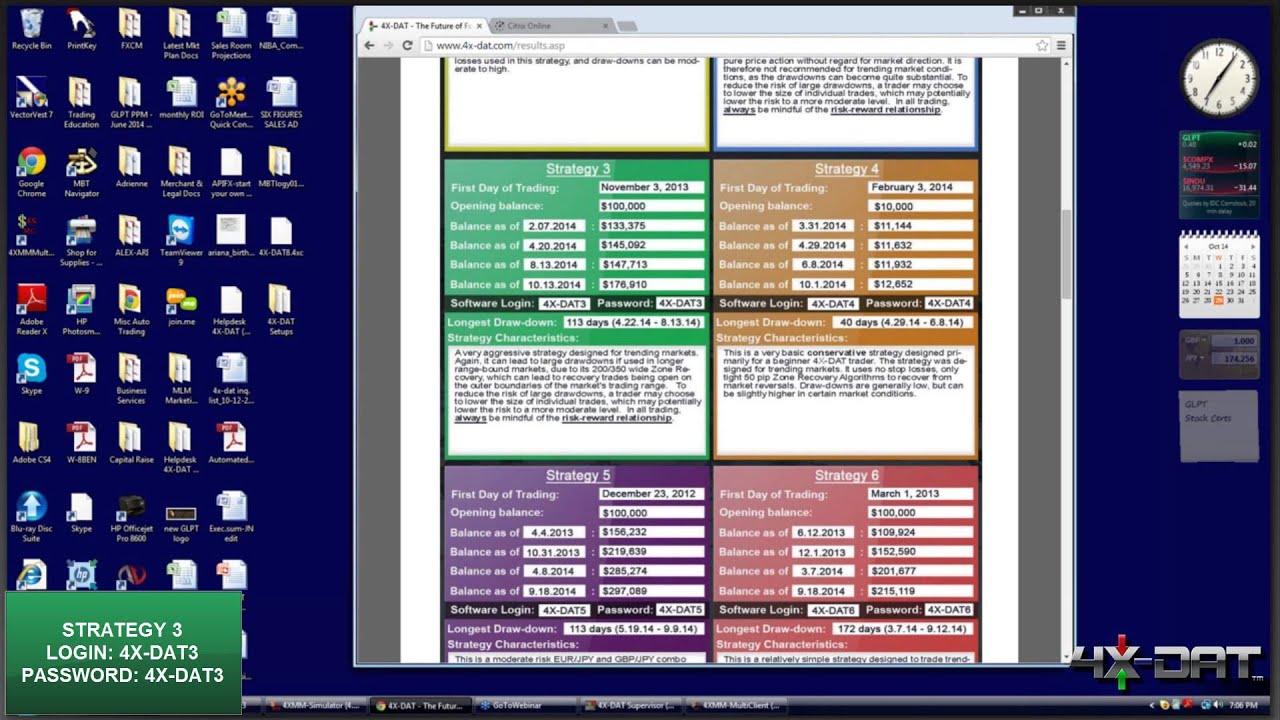Open the Chrome hamburger menu
This screenshot has width=1280, height=720.
click(1061, 45)
